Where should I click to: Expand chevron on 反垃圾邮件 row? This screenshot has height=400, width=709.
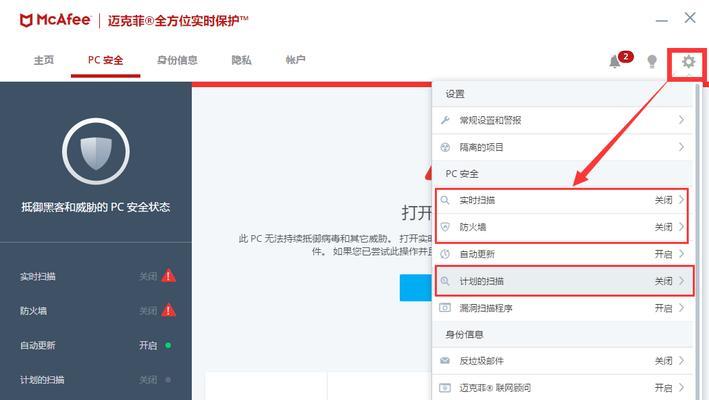681,360
